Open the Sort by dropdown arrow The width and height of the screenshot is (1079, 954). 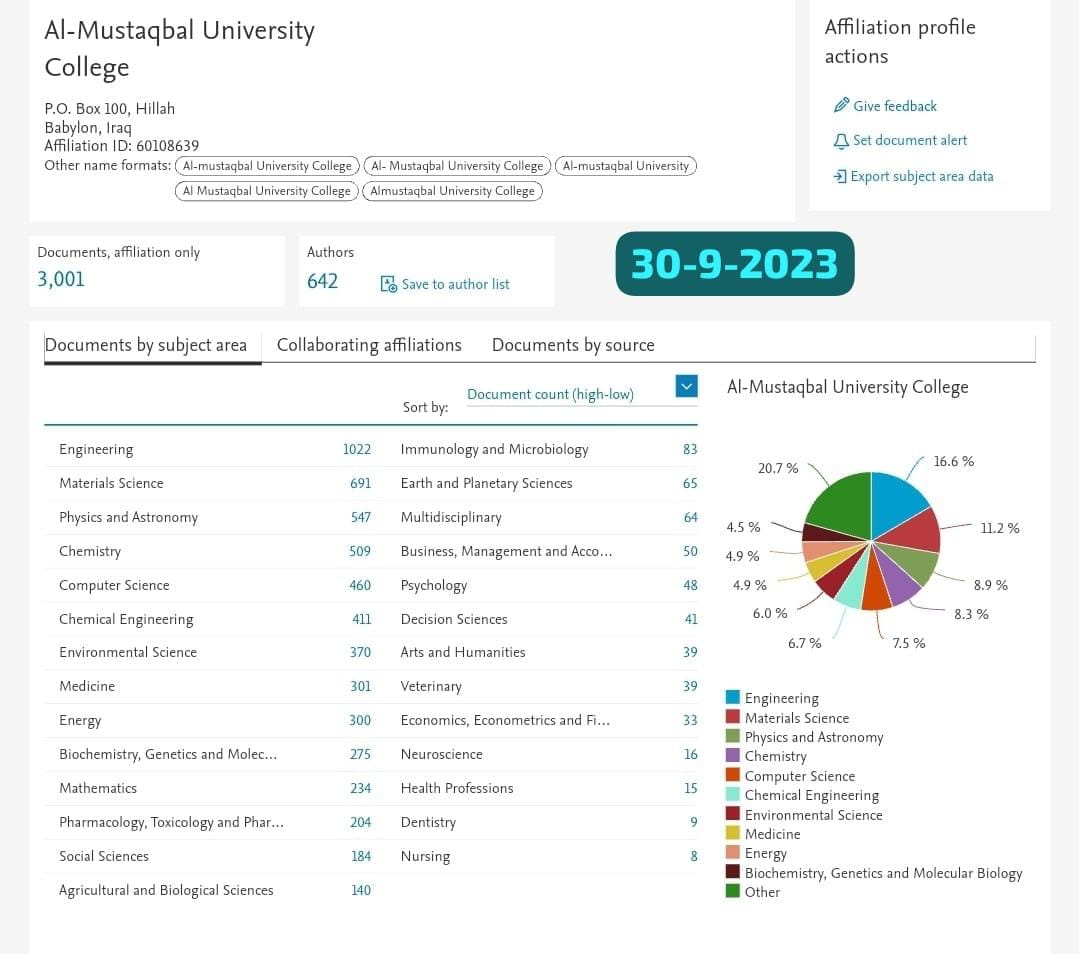(x=686, y=386)
